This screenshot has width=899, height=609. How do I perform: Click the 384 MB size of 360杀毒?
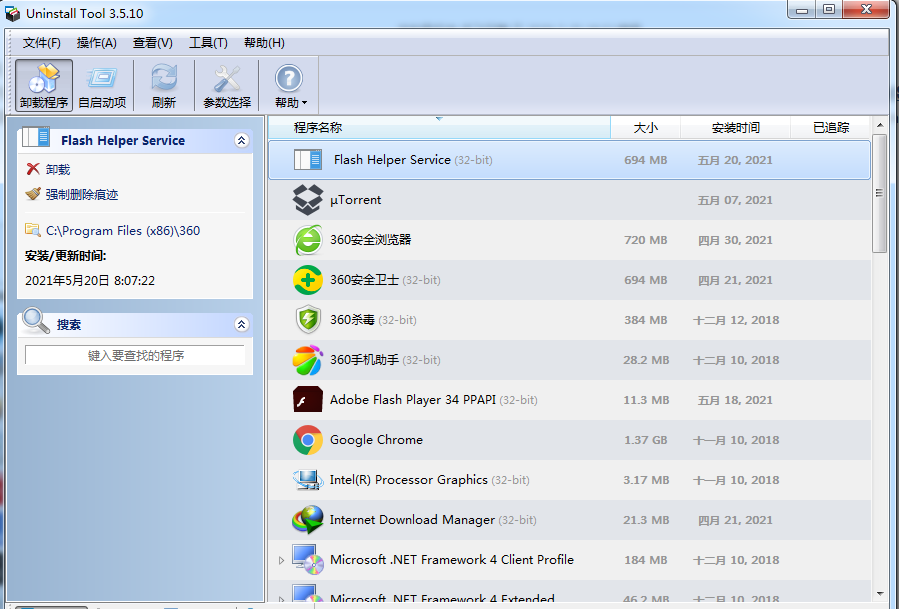(x=646, y=320)
